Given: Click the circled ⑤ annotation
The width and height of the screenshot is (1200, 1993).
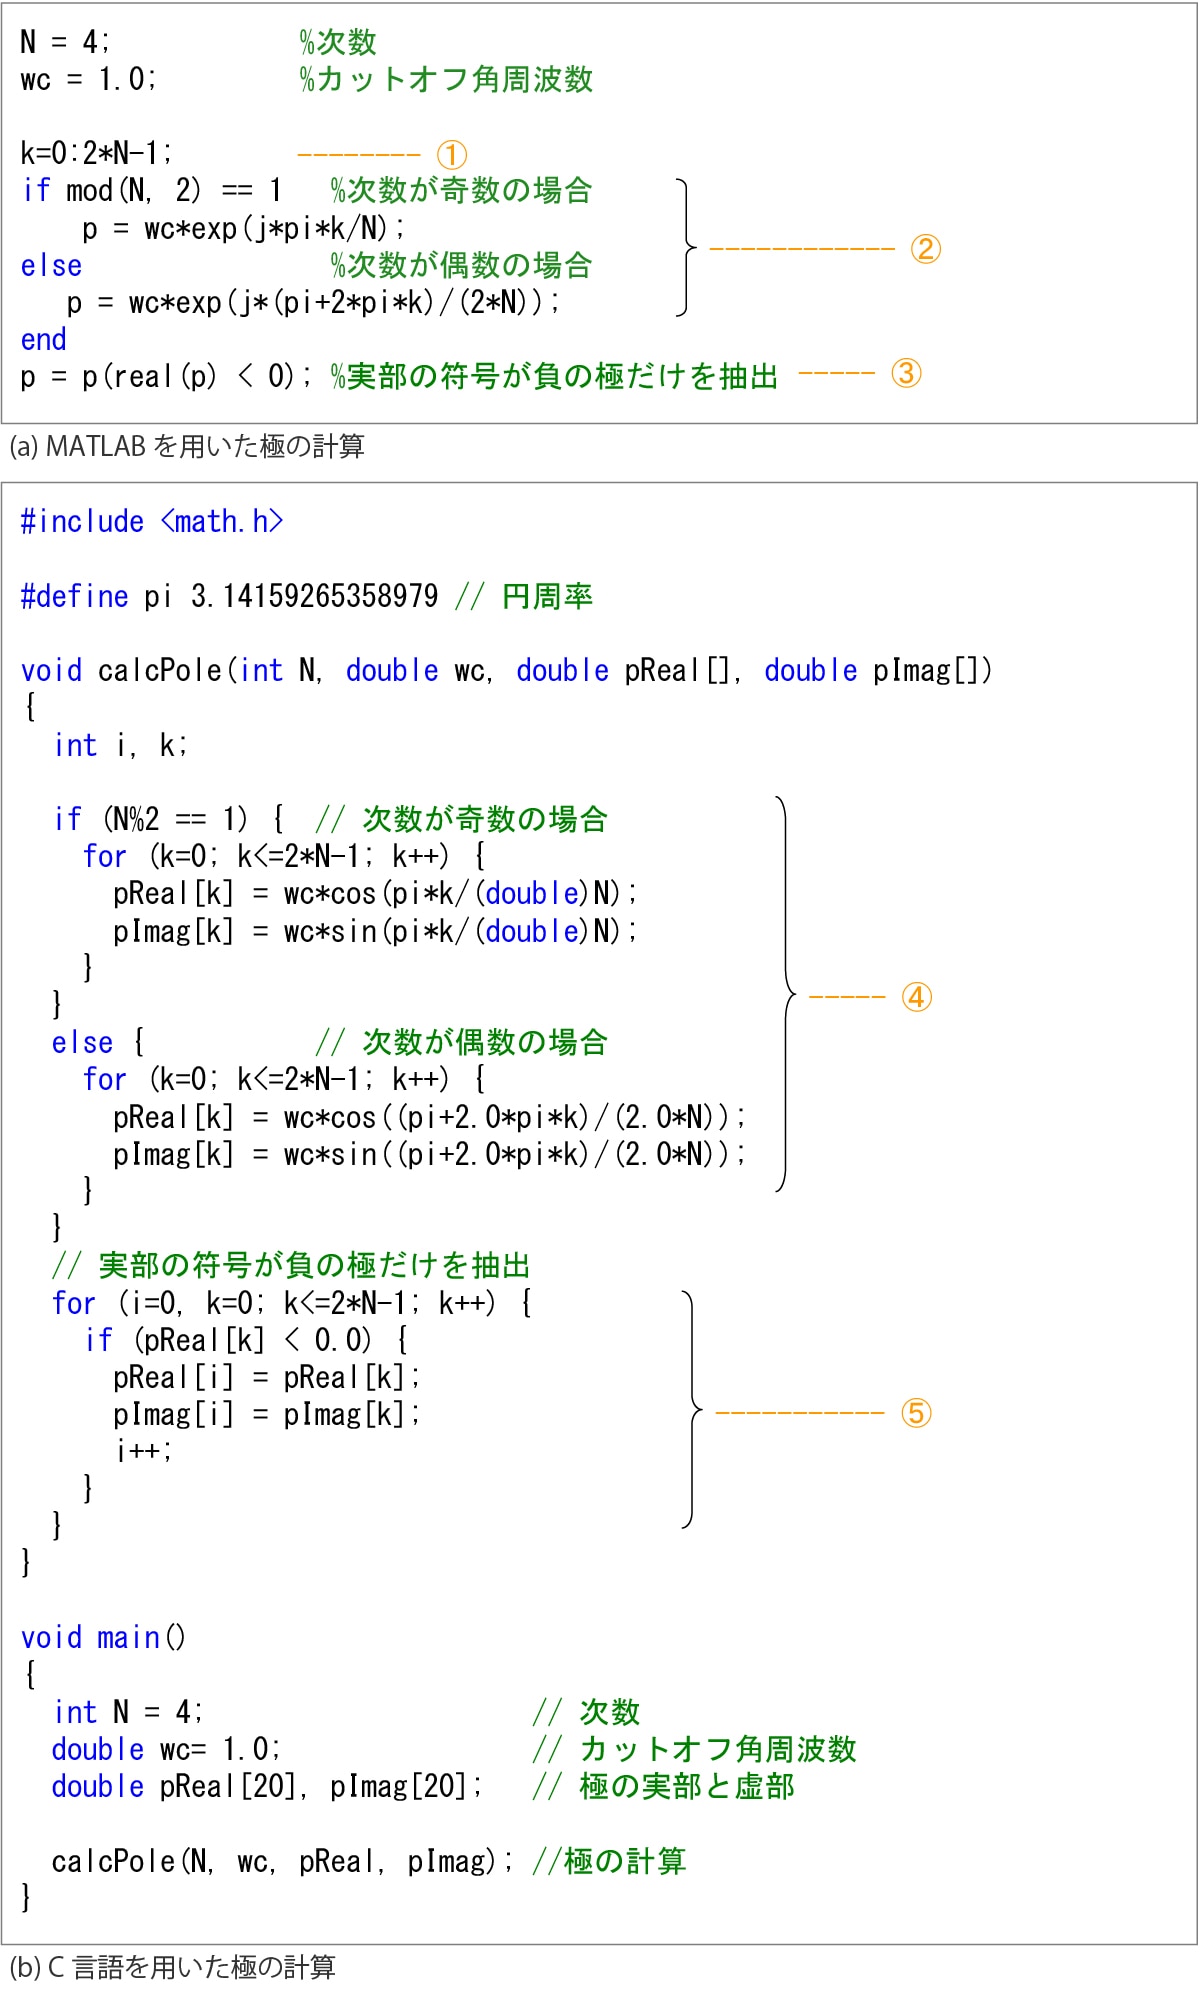Looking at the screenshot, I should pyautogui.click(x=916, y=1413).
